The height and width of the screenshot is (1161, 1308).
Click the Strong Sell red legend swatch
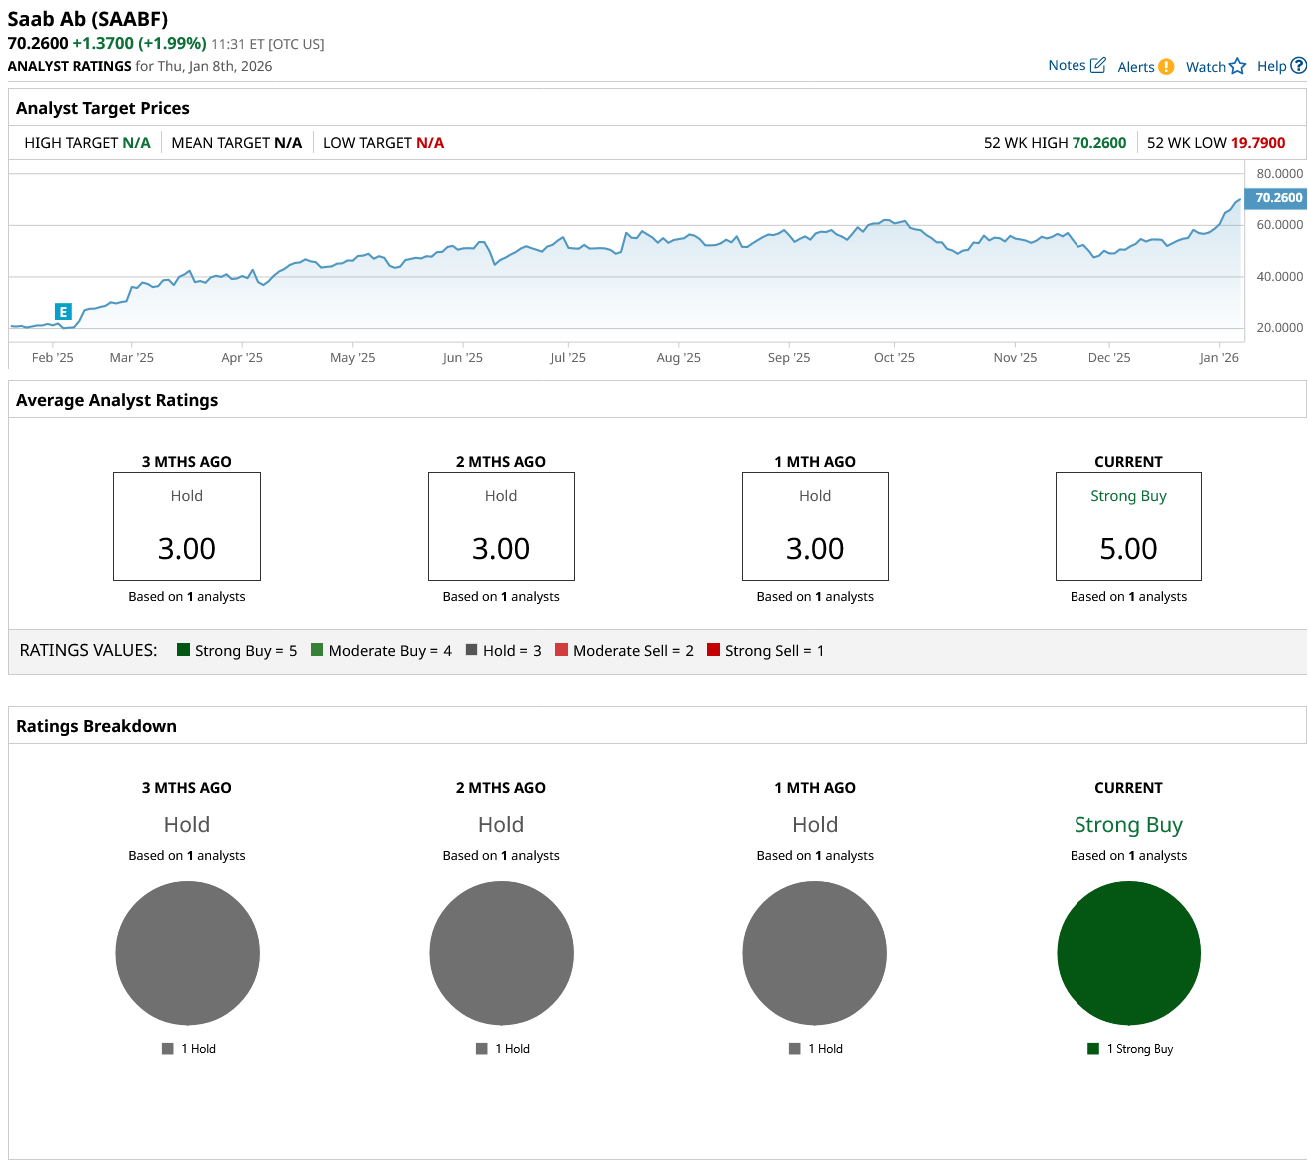pos(713,650)
